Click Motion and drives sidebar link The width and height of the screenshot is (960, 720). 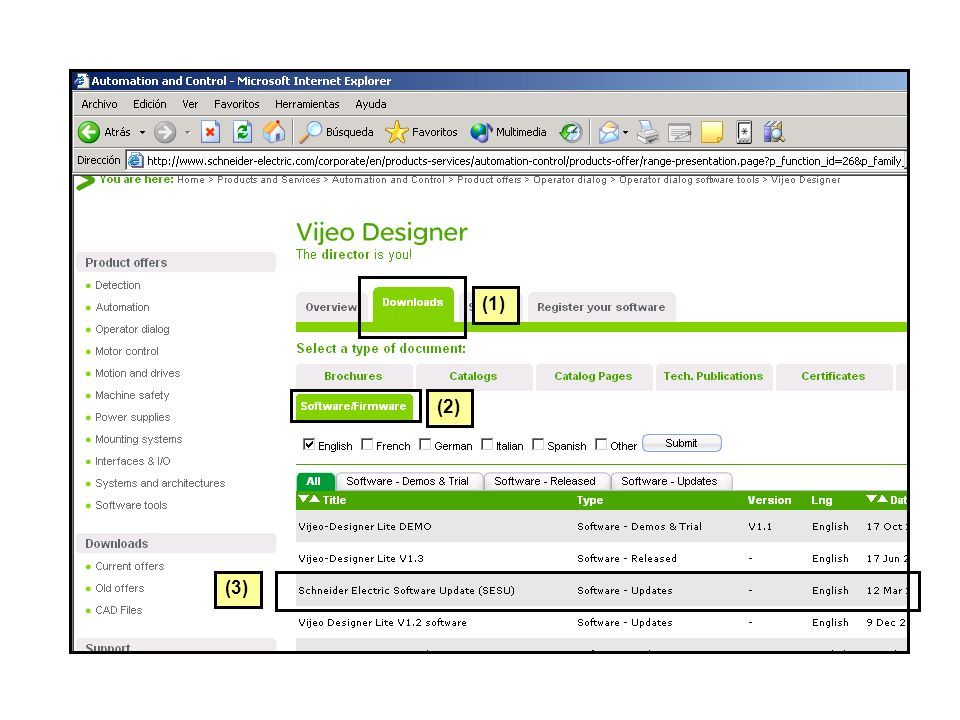pyautogui.click(x=138, y=373)
